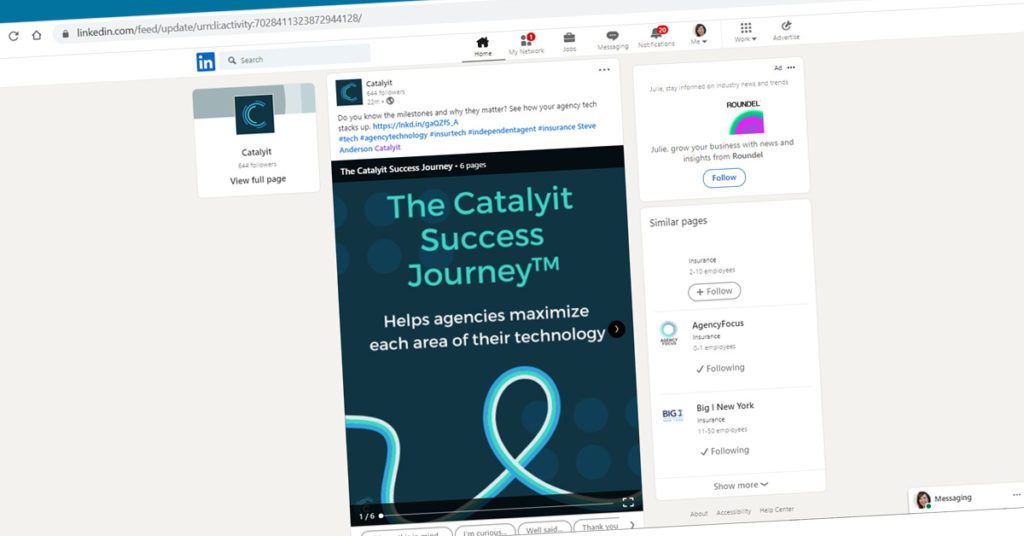Click the 1 / 6 page indicator
The height and width of the screenshot is (536, 1024).
367,516
